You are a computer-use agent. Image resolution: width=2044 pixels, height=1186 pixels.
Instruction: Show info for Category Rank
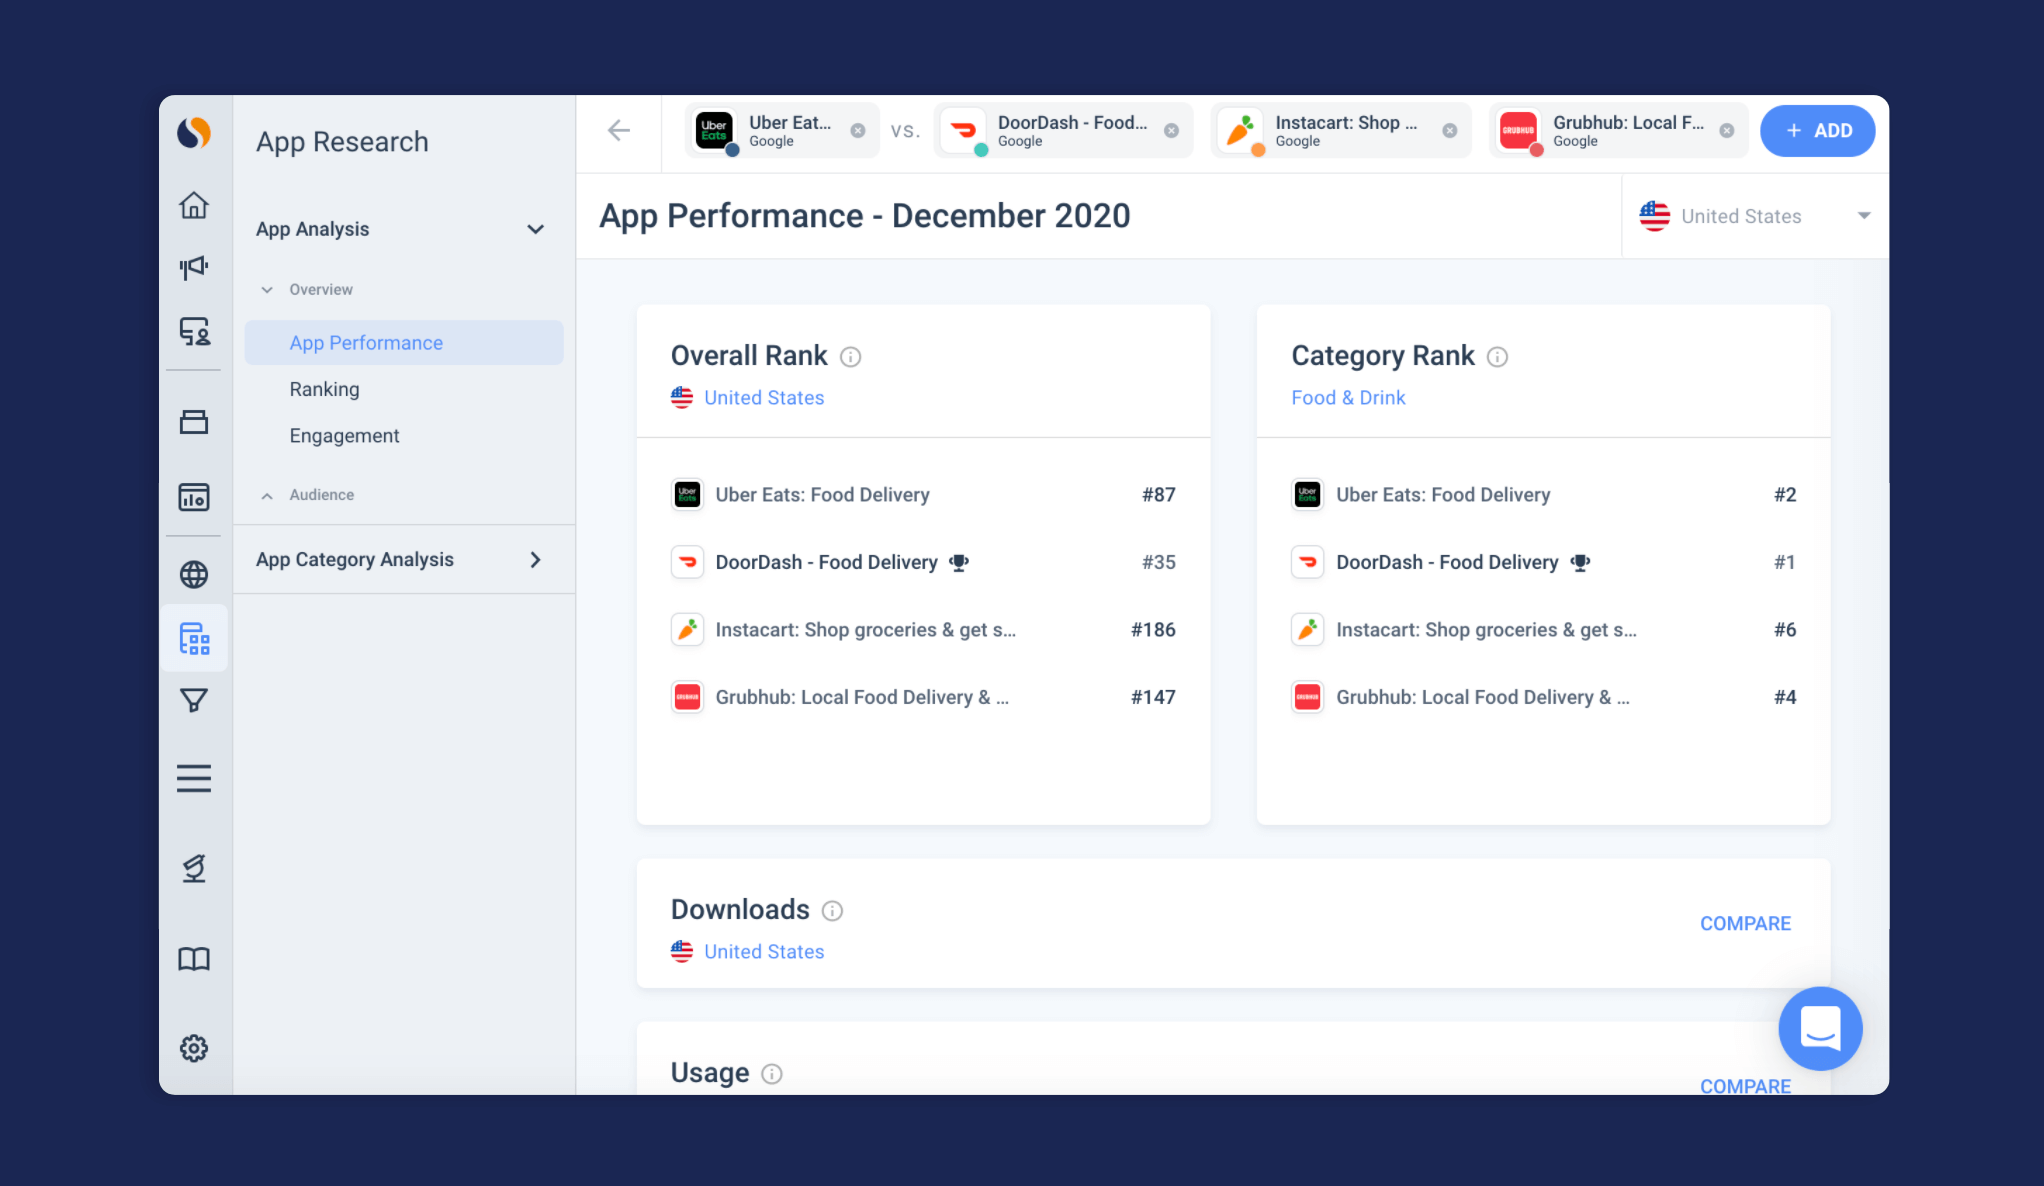(x=1498, y=357)
